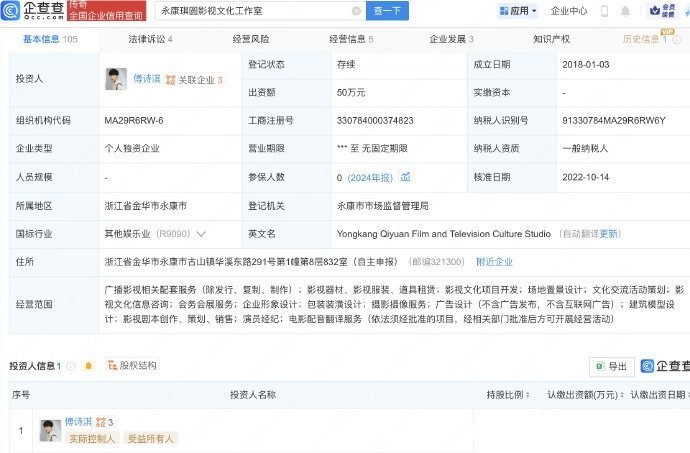This screenshot has height=453, width=690.
Task: Click the red 全国企业信用查询 banner
Action: tap(106, 11)
